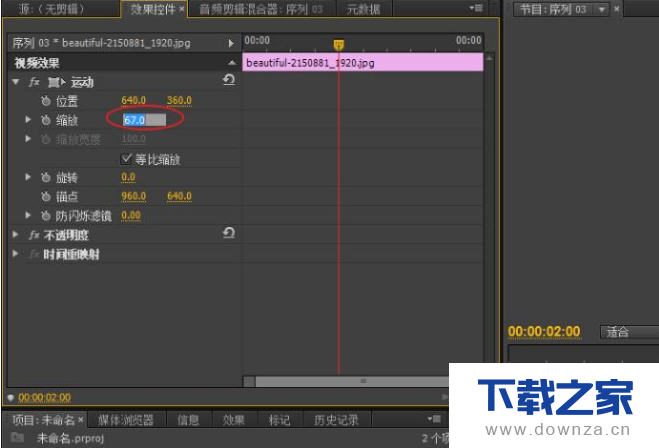Switch to the 源 (无剪辑) tab
The width and height of the screenshot is (659, 448).
[x=51, y=8]
